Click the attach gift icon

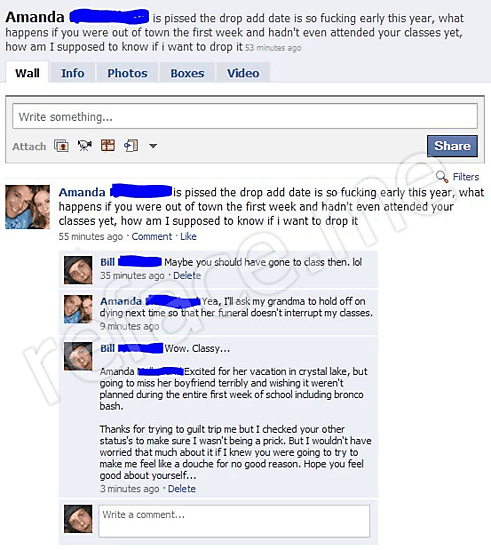pyautogui.click(x=108, y=145)
